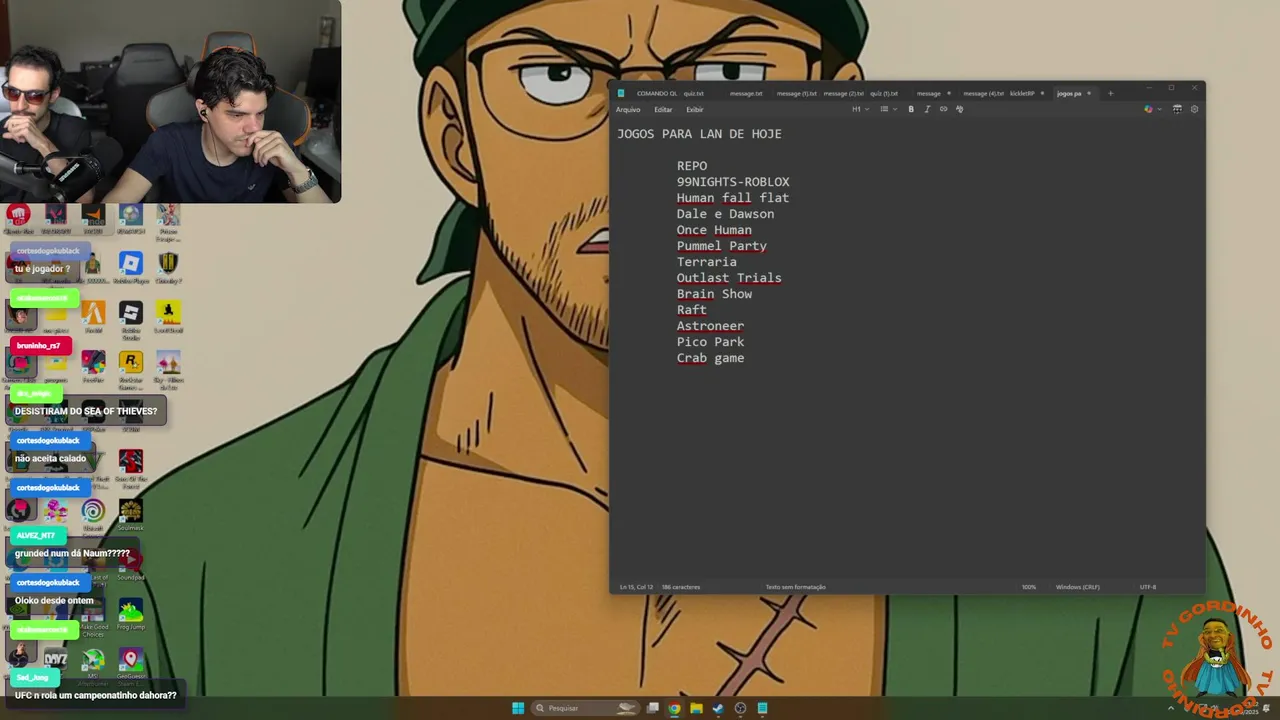The image size is (1280, 720).
Task: Show hidden system tray icons chevron
Action: click(1171, 708)
